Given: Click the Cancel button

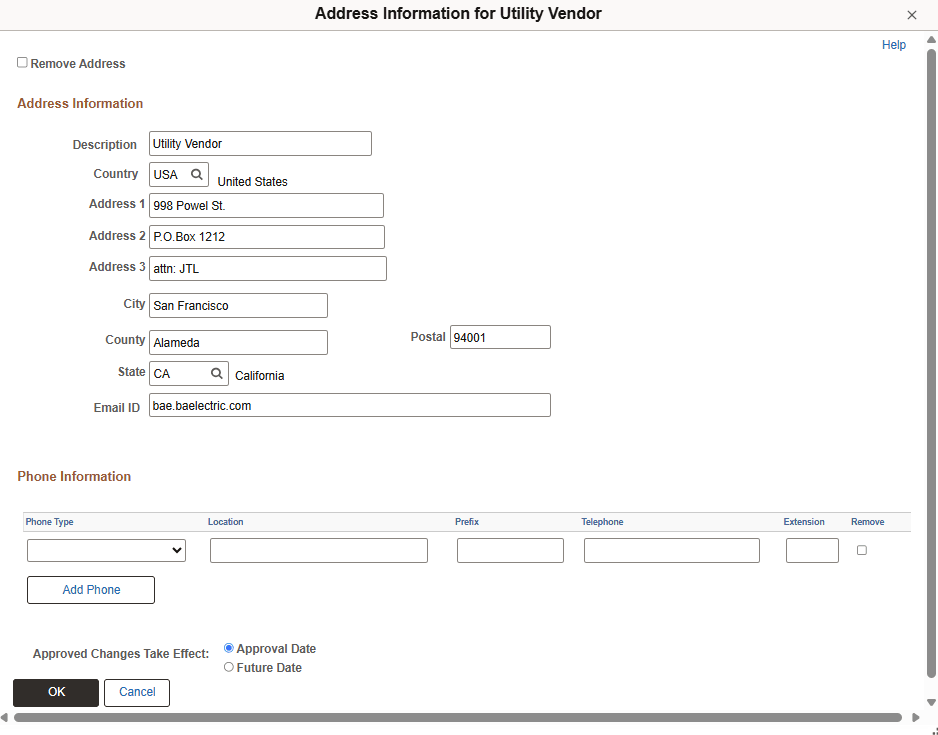Looking at the screenshot, I should click(x=137, y=692).
